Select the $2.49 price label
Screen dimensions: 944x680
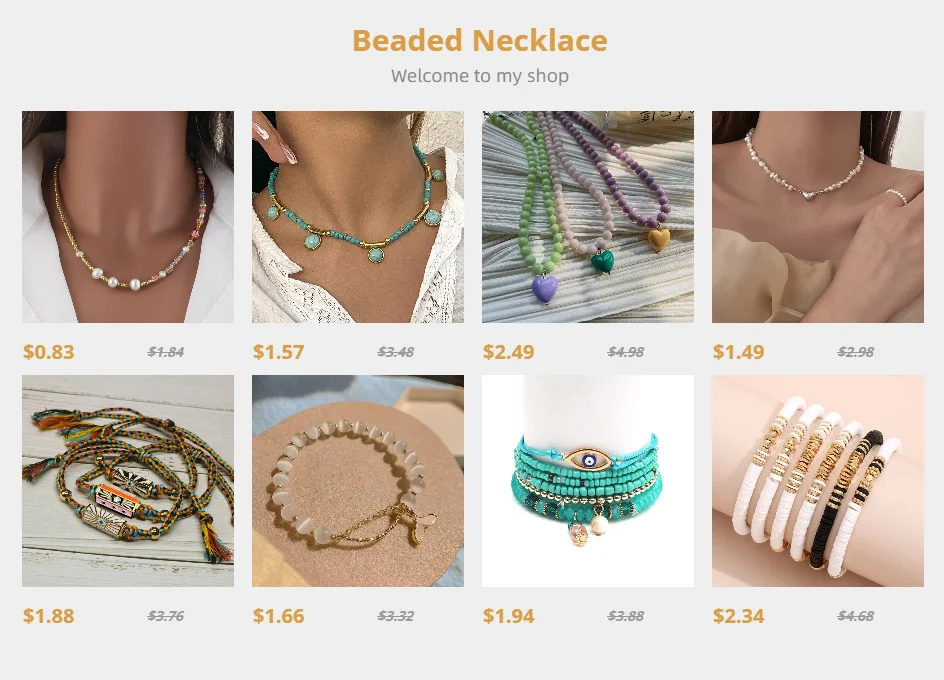tap(509, 352)
